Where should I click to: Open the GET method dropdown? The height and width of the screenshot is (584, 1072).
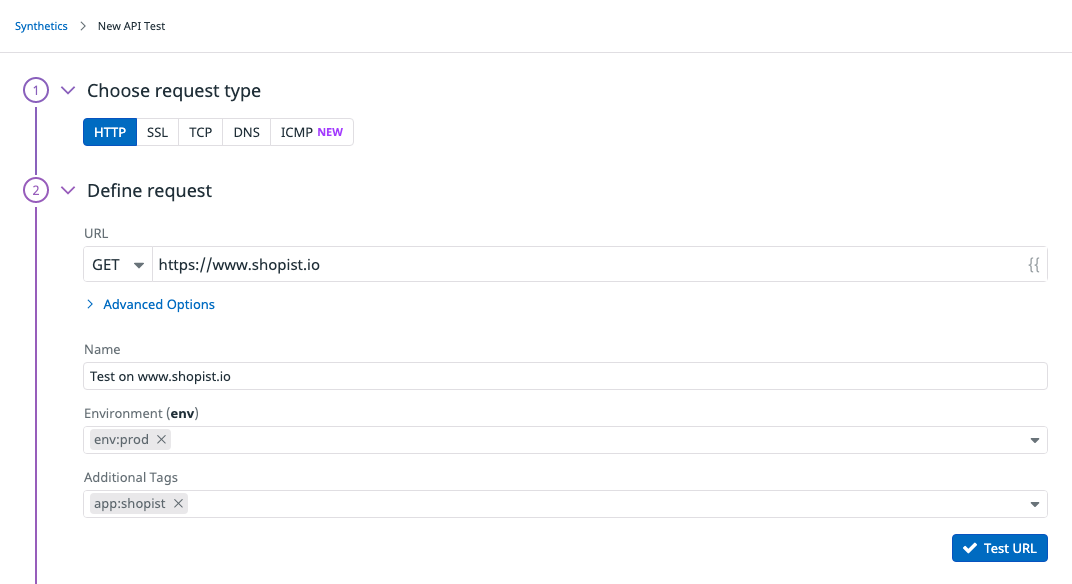click(117, 264)
